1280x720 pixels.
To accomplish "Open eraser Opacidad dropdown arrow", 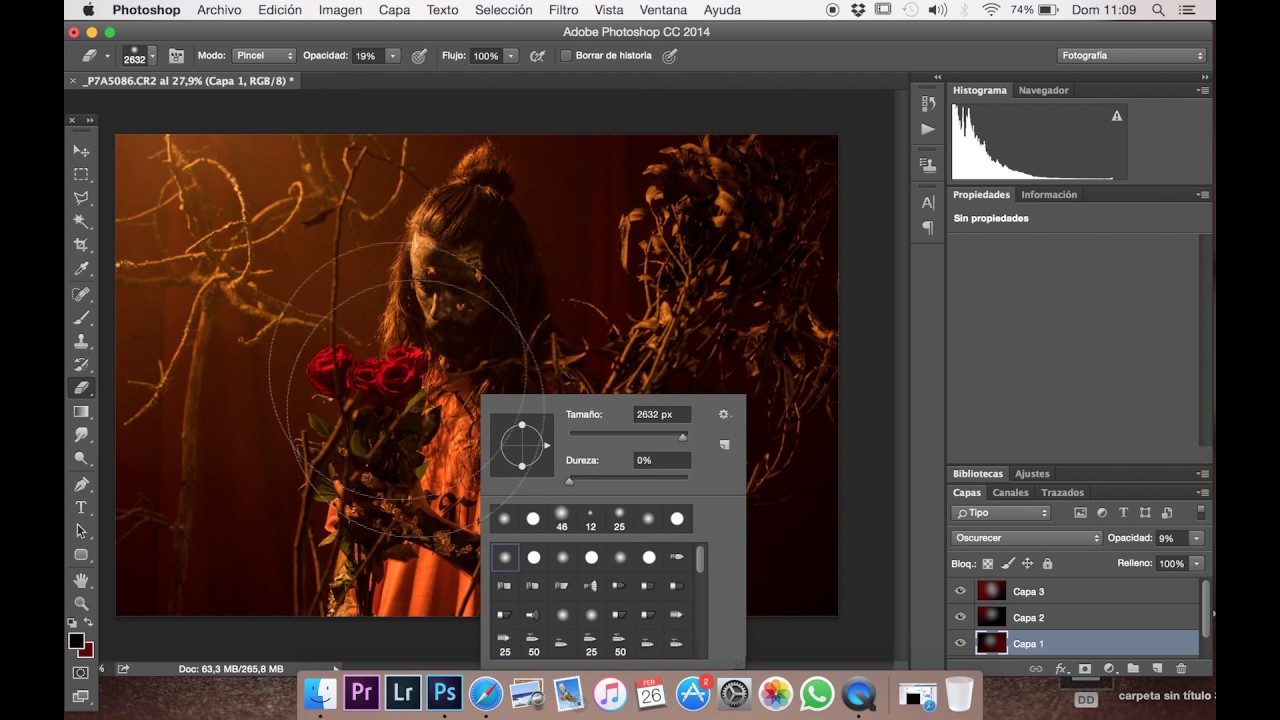I will 393,56.
